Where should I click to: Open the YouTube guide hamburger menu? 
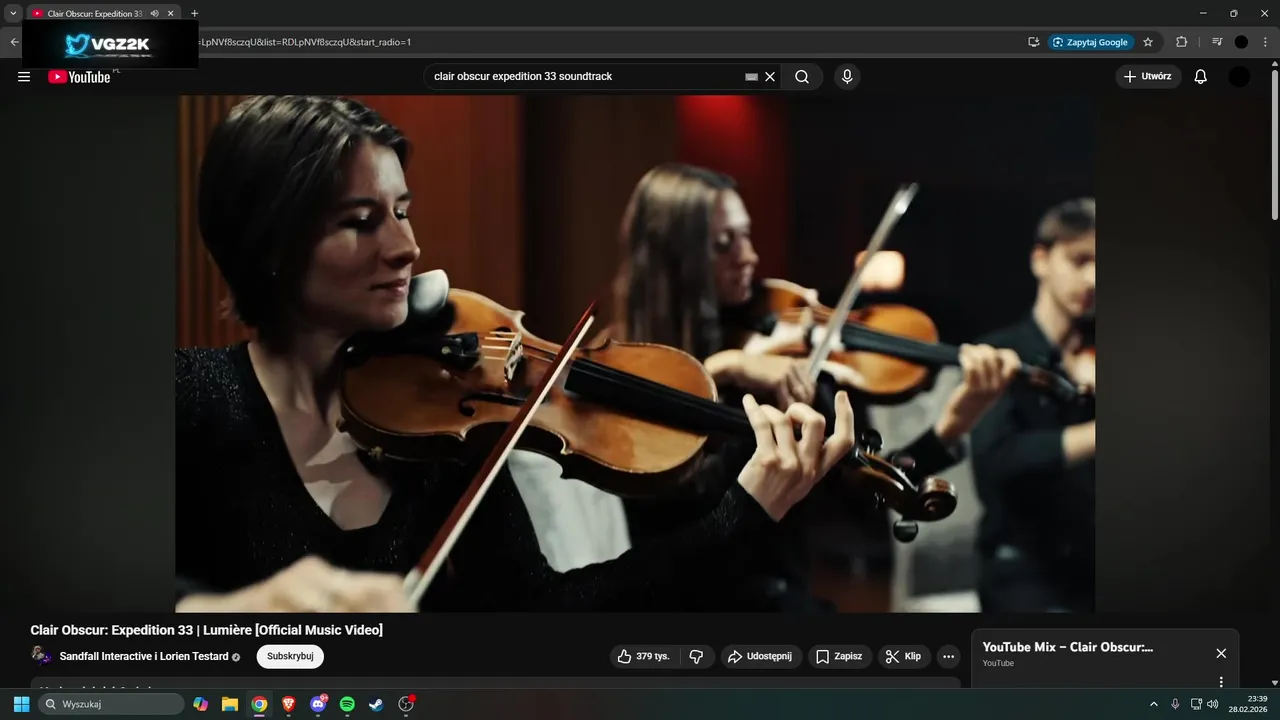coord(24,77)
